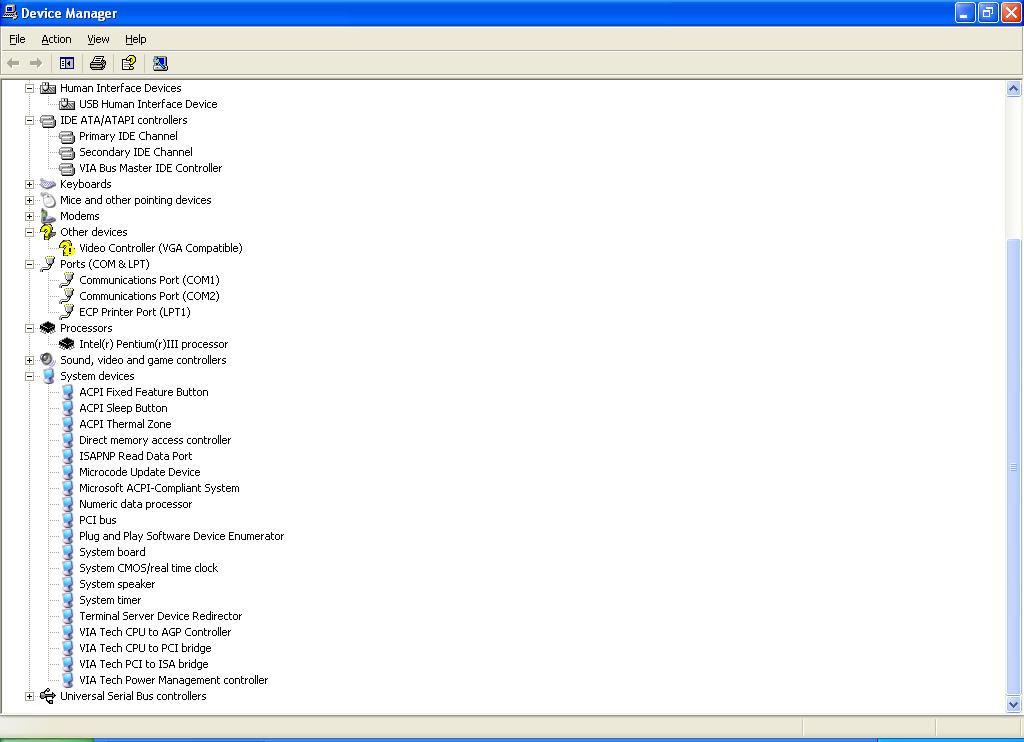The image size is (1024, 742).
Task: Click the scrollbar up arrow
Action: point(1014,88)
